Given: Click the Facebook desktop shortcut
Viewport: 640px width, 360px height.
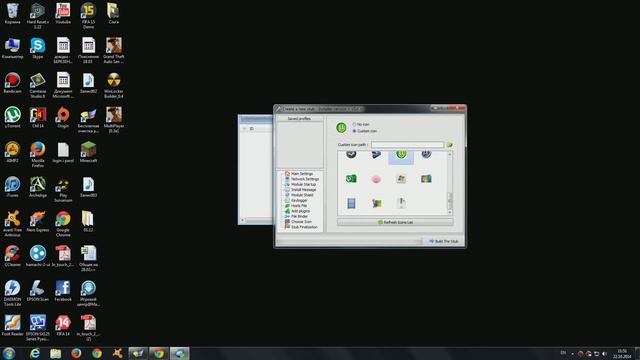Looking at the screenshot, I should pyautogui.click(x=63, y=291).
